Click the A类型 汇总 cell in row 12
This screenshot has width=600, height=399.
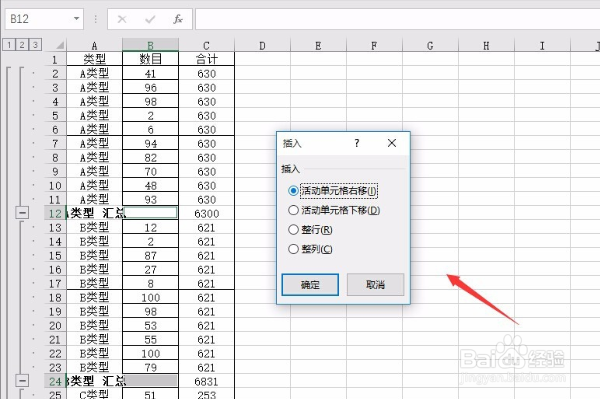pyautogui.click(x=95, y=213)
